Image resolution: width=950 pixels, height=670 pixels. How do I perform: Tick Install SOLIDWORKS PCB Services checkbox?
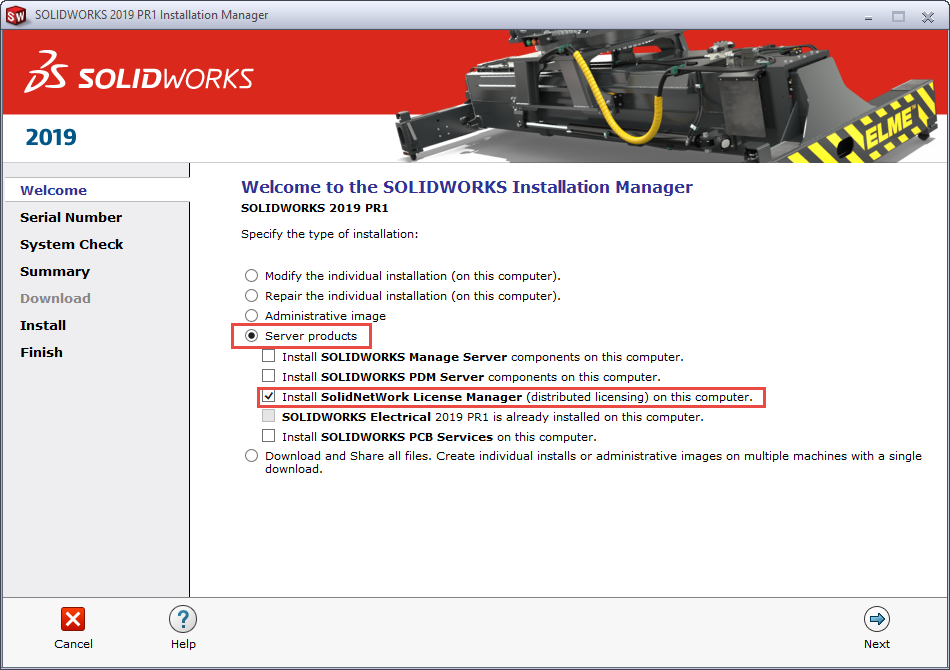click(x=269, y=437)
